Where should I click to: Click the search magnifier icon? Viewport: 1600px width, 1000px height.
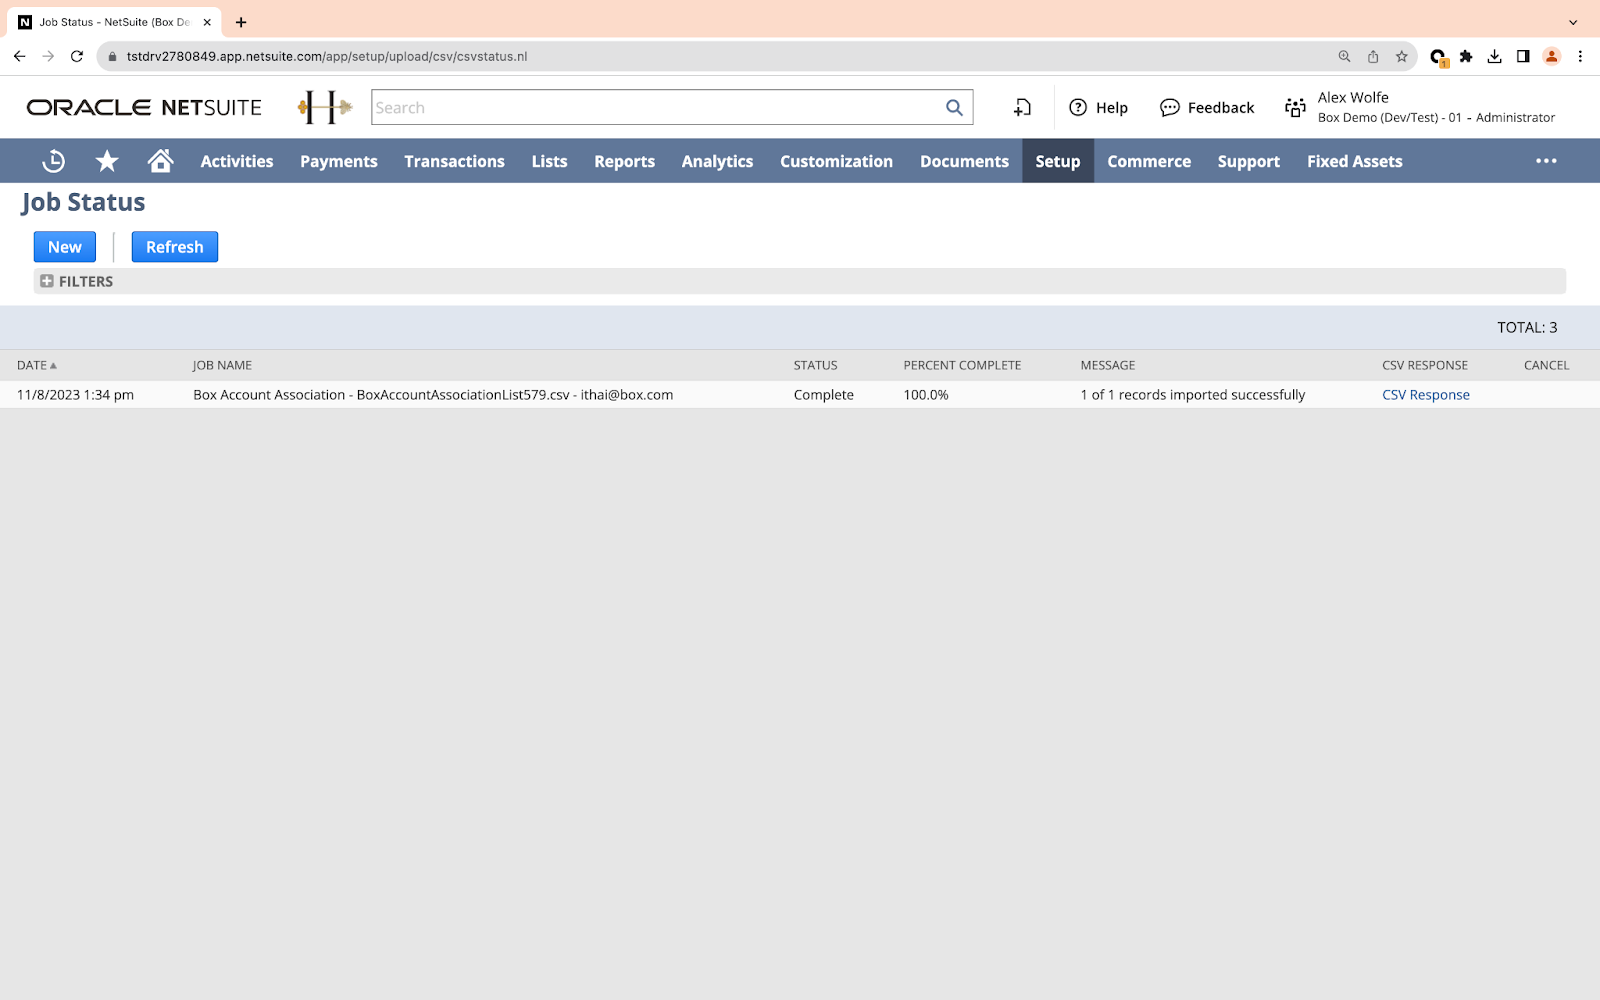point(954,108)
